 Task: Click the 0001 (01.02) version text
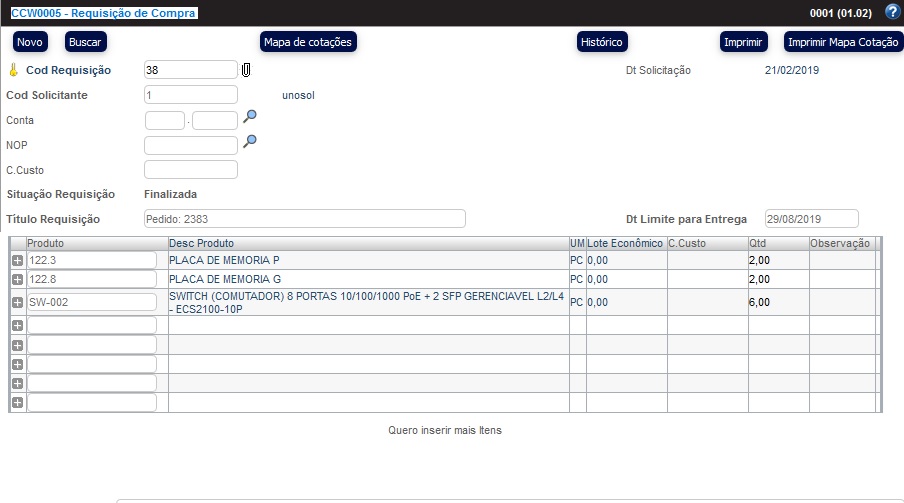[x=841, y=13]
